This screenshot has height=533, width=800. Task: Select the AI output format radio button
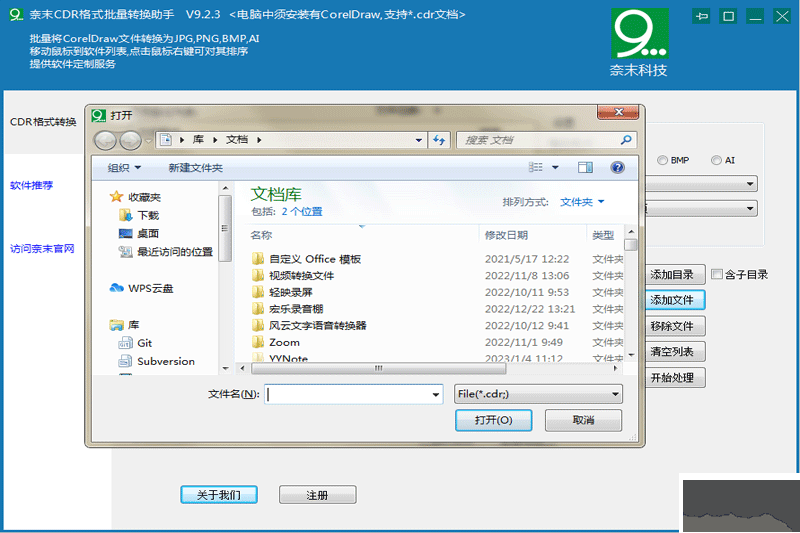[716, 160]
